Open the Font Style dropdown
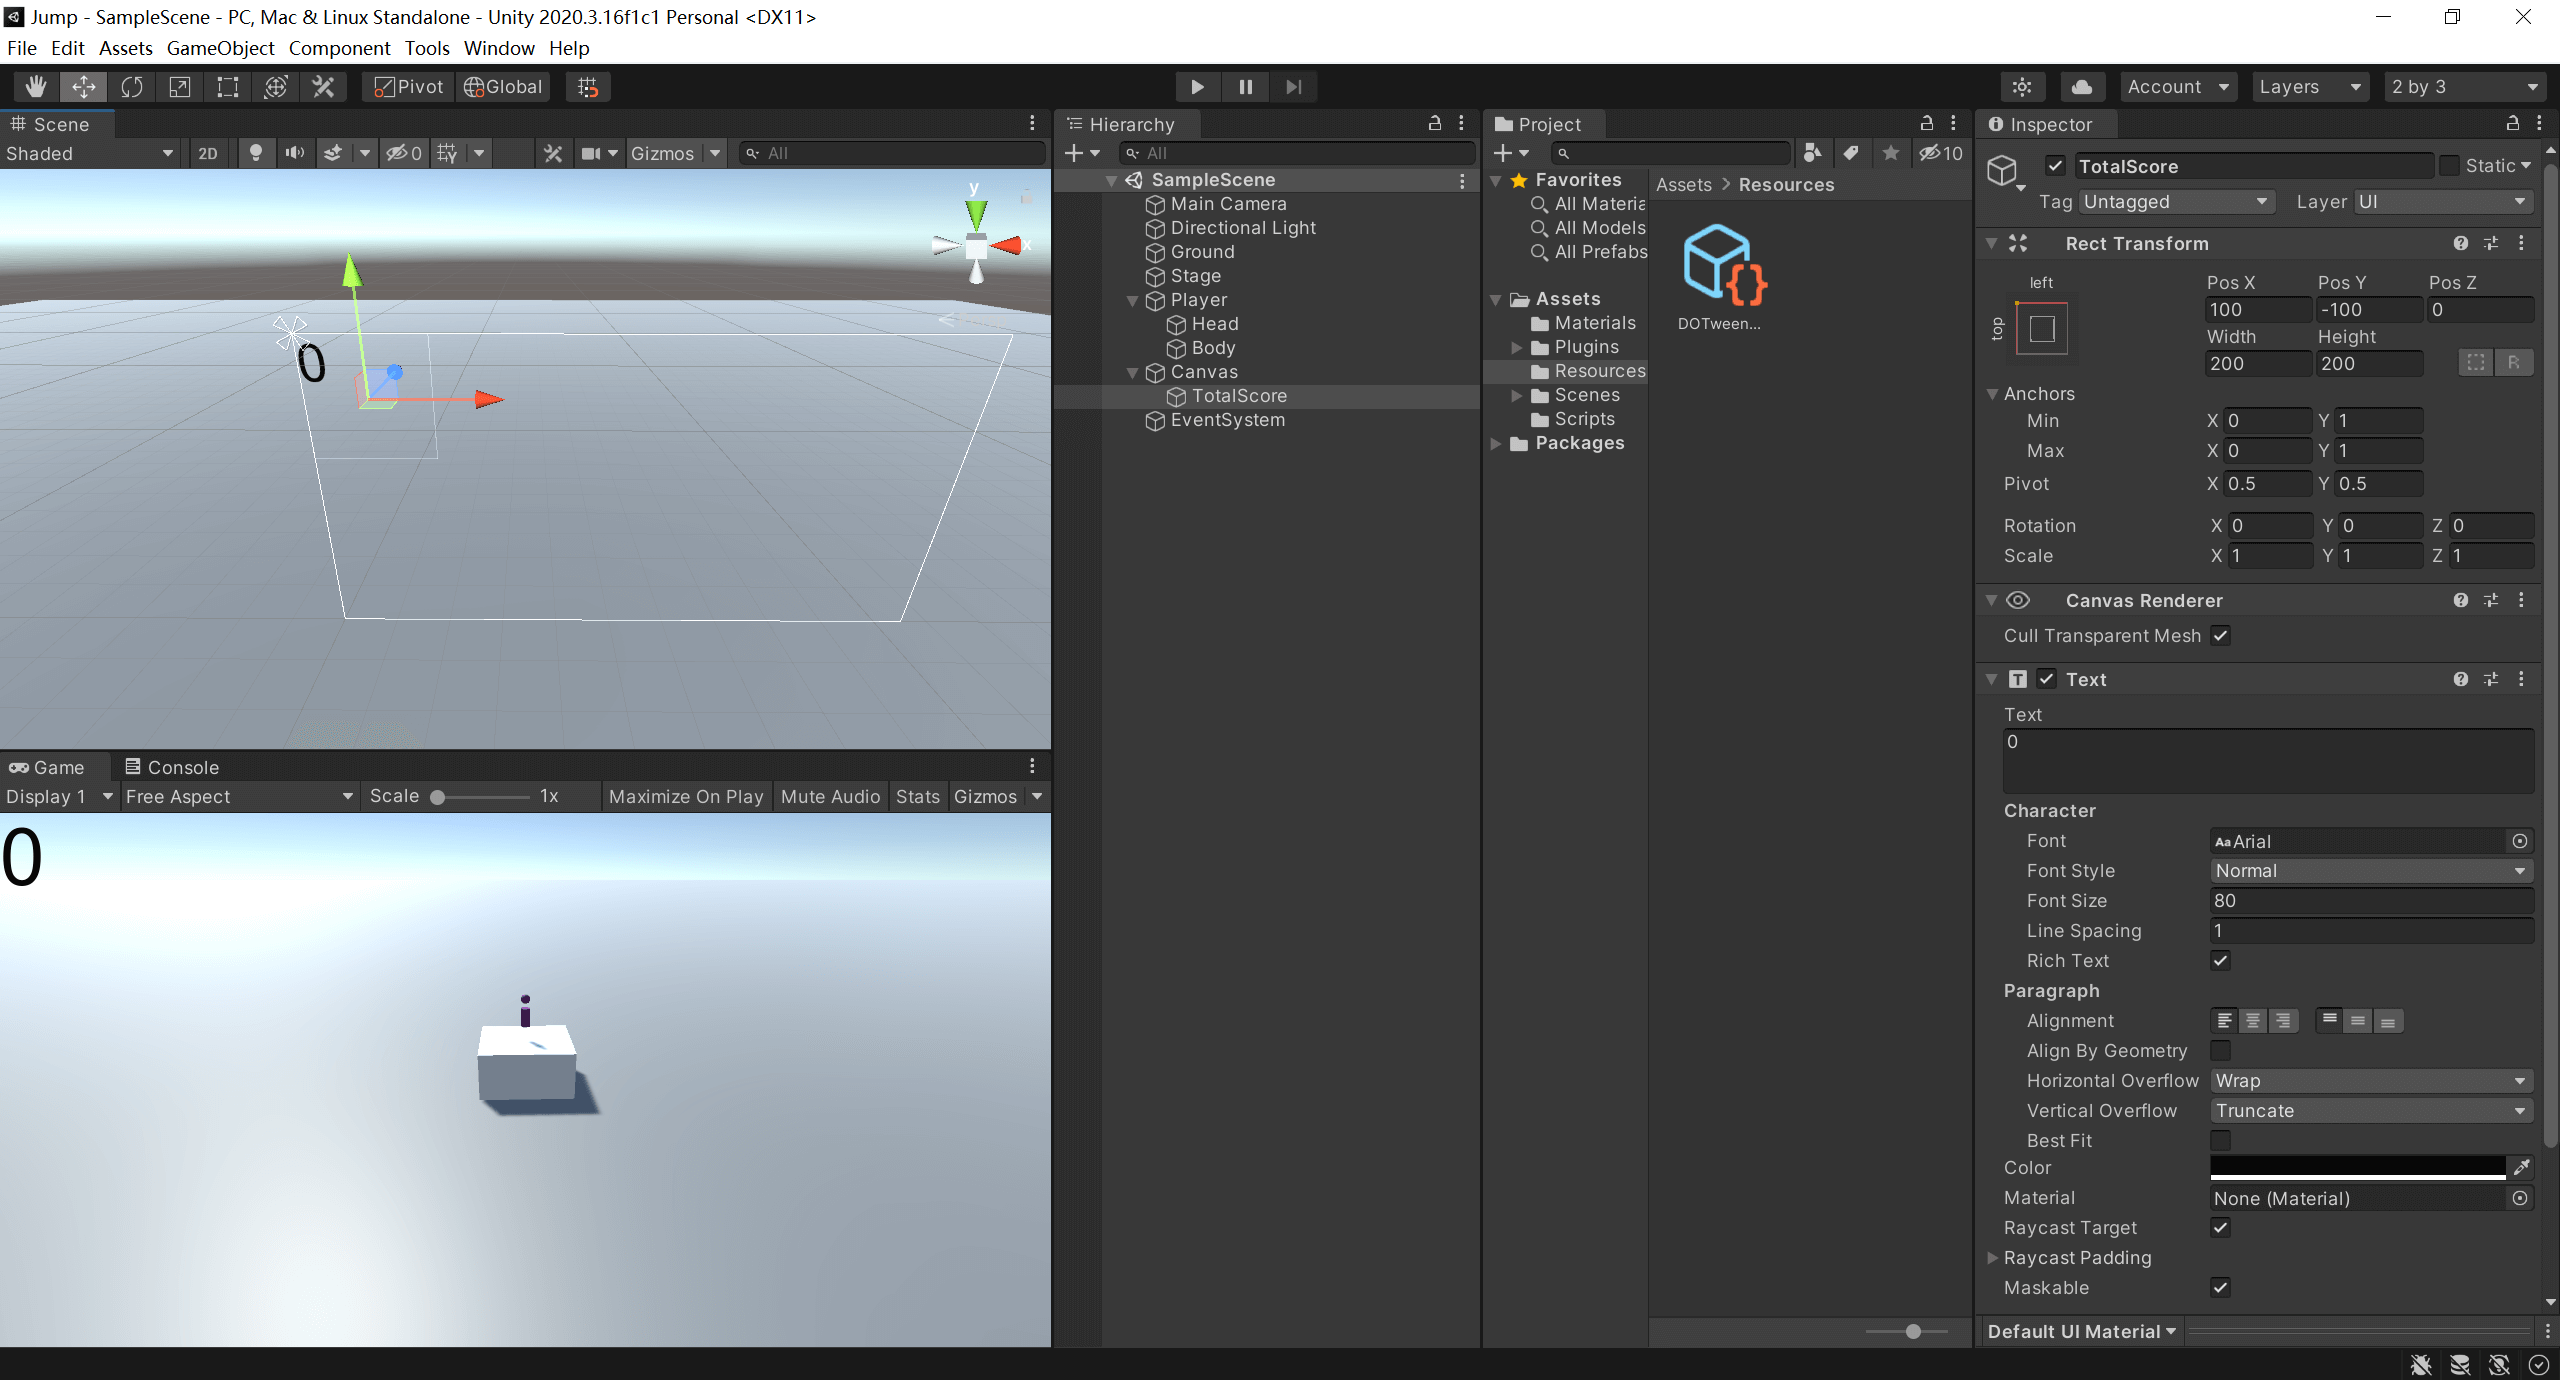 click(2370, 871)
